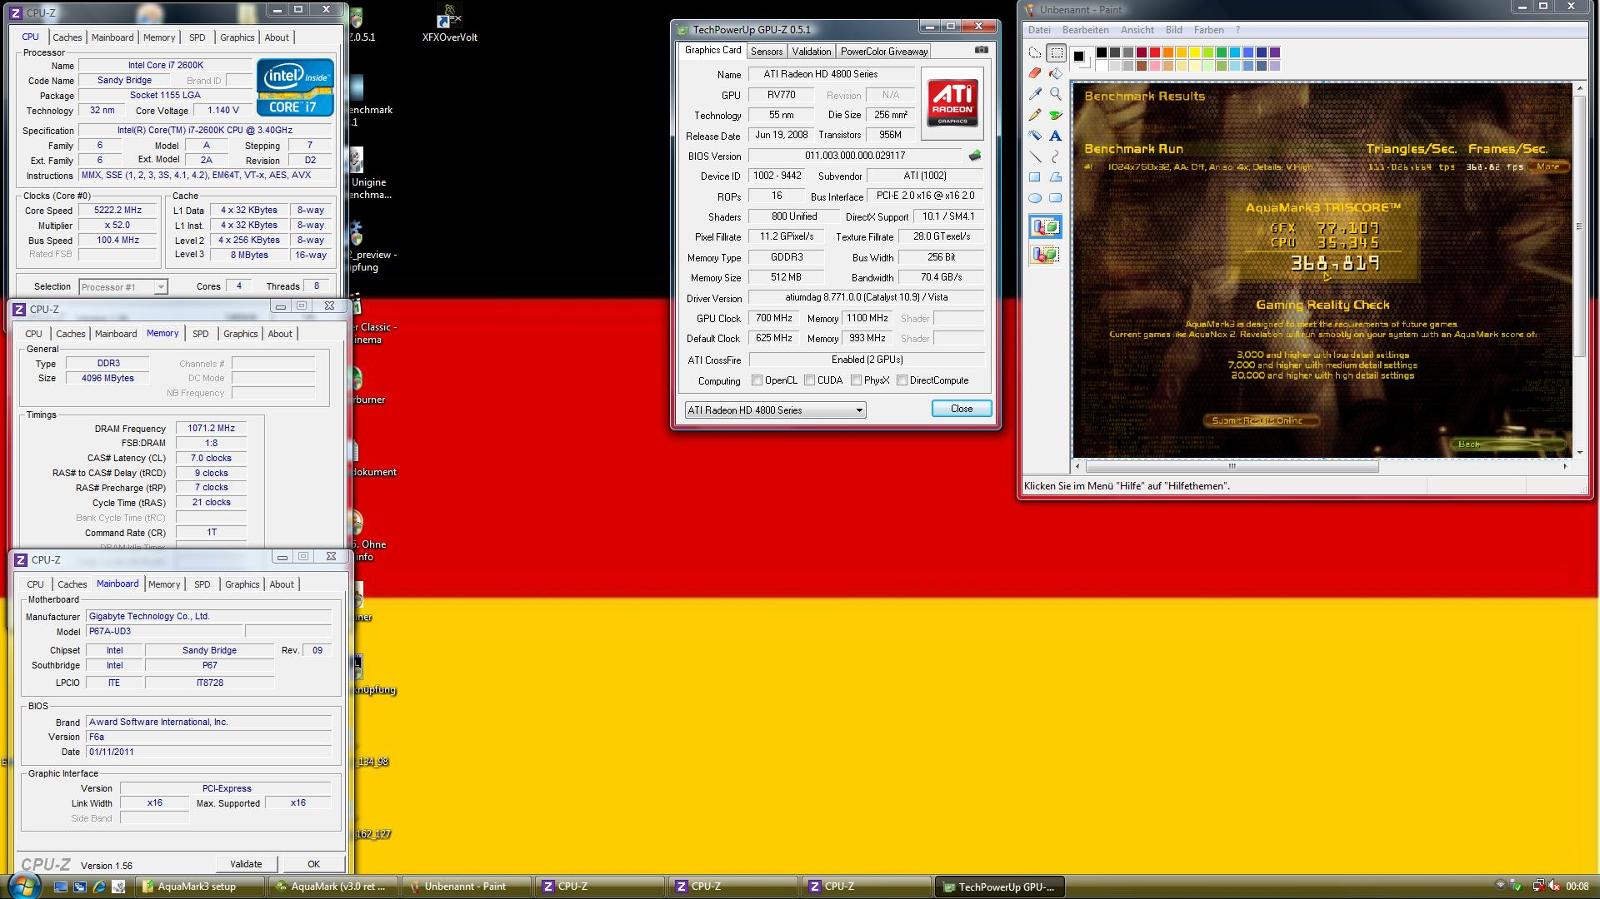The width and height of the screenshot is (1600, 899).
Task: Pick the yellow swatch in Paint palette
Action: [x=1194, y=52]
